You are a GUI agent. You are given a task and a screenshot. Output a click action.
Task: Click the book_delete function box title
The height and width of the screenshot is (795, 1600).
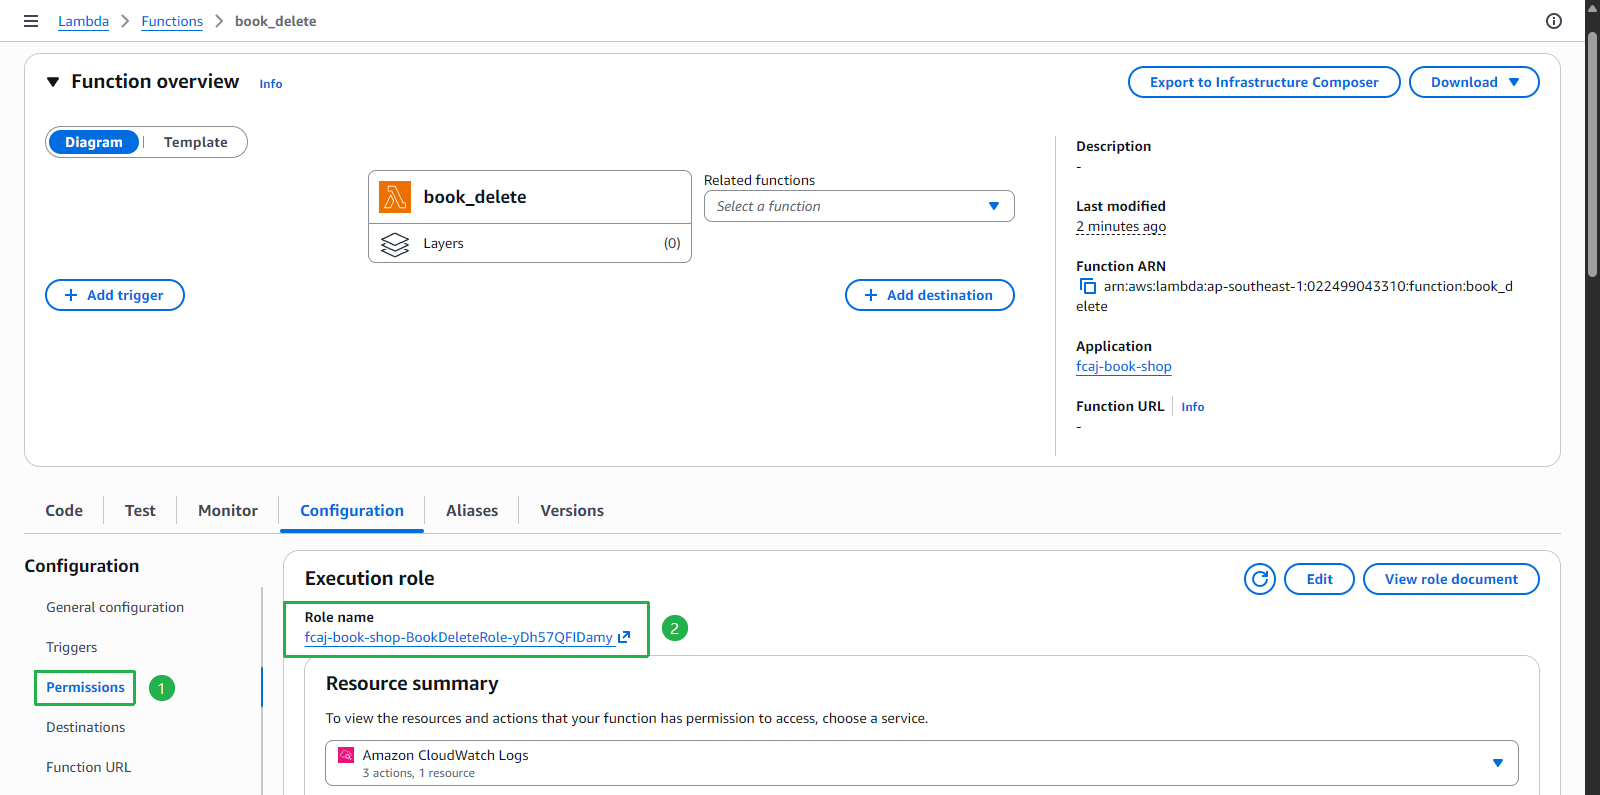(x=475, y=197)
